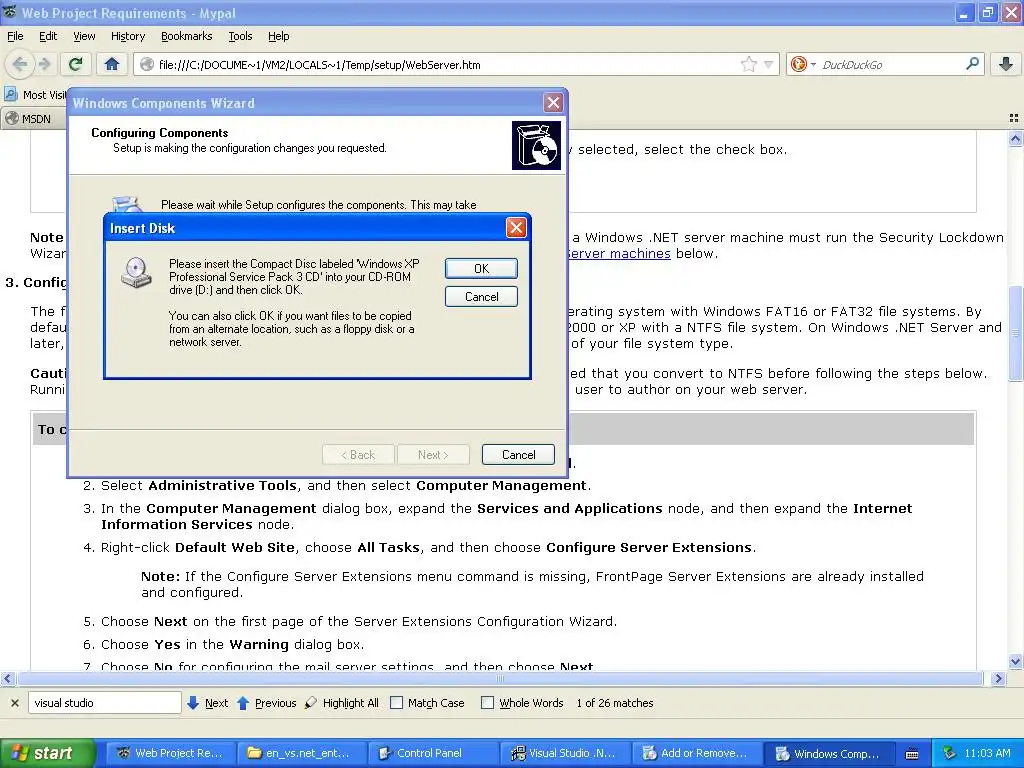Close the Insert Disk dialog
Viewport: 1024px width, 768px height.
coord(516,227)
